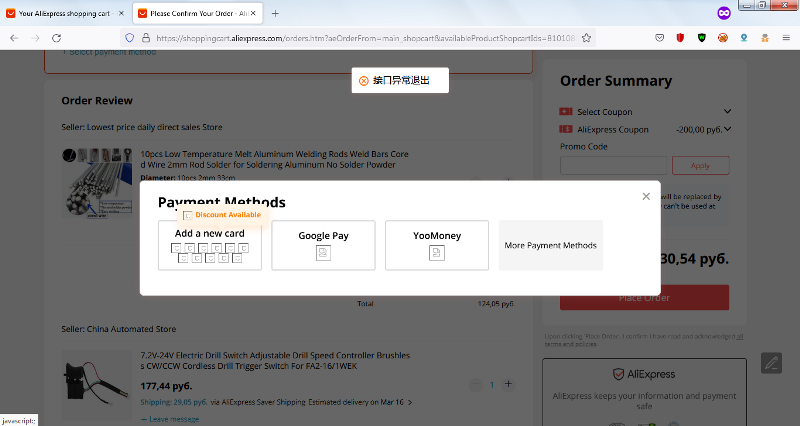Bookmark this page with the star
Viewport: 800px width, 426px height.
click(587, 38)
